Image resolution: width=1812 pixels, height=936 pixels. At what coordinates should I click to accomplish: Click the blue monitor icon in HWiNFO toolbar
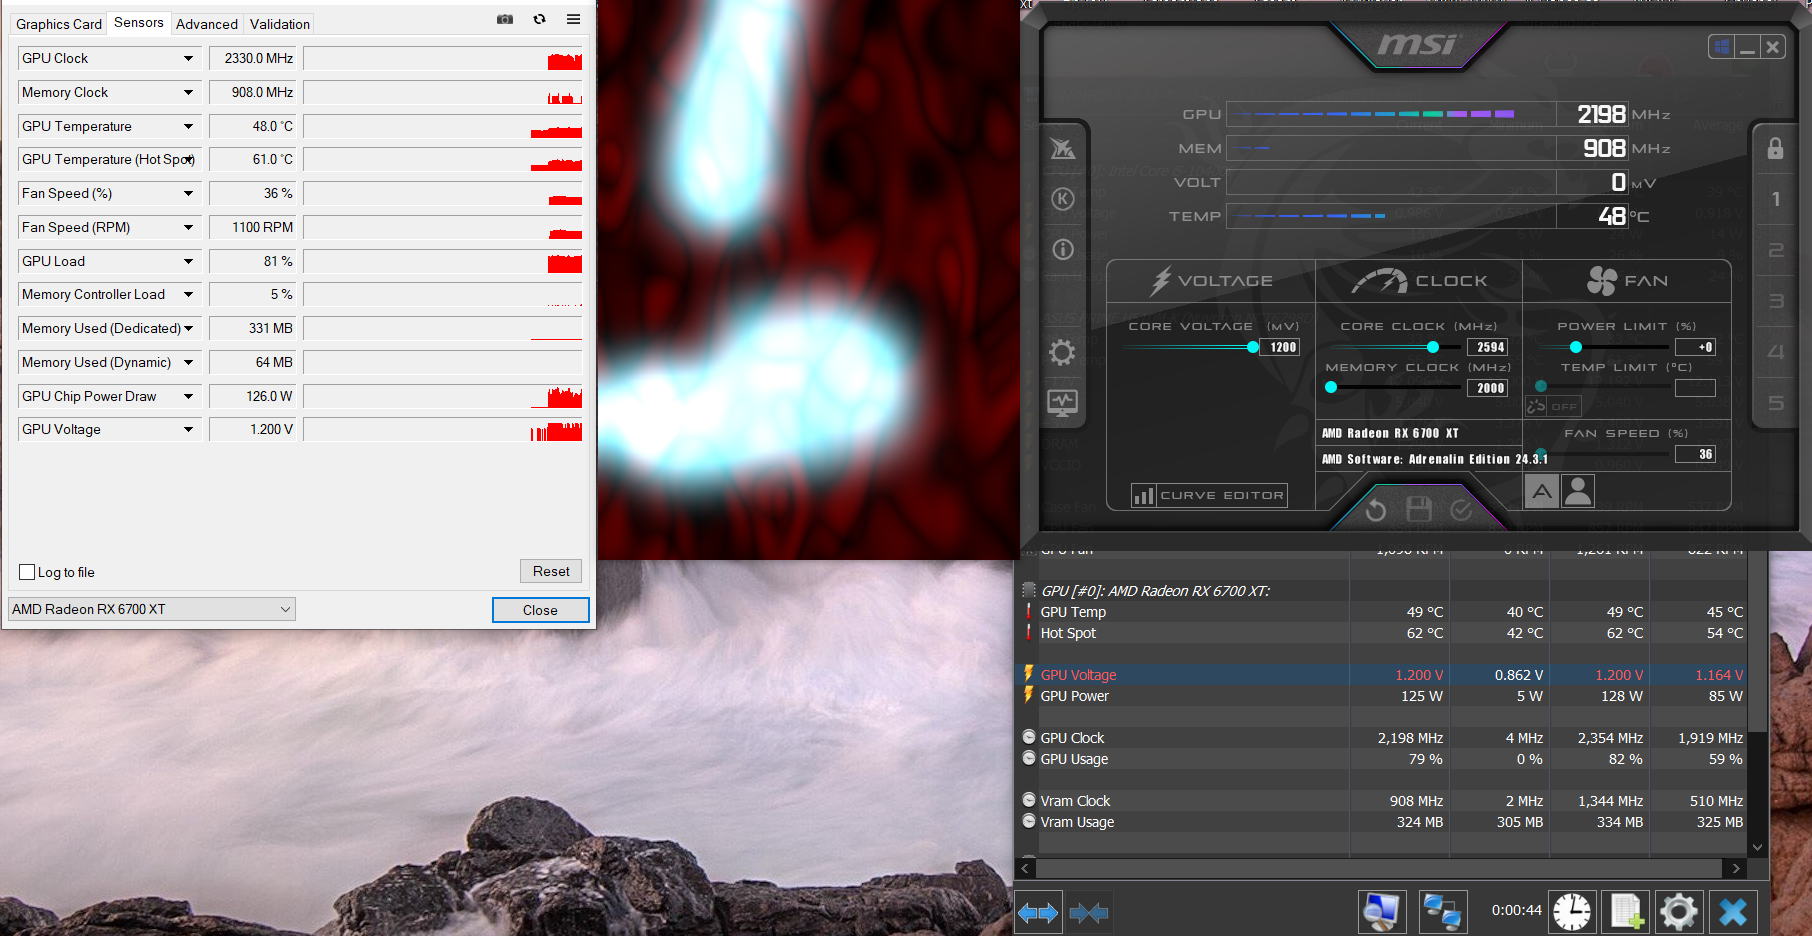click(1382, 912)
